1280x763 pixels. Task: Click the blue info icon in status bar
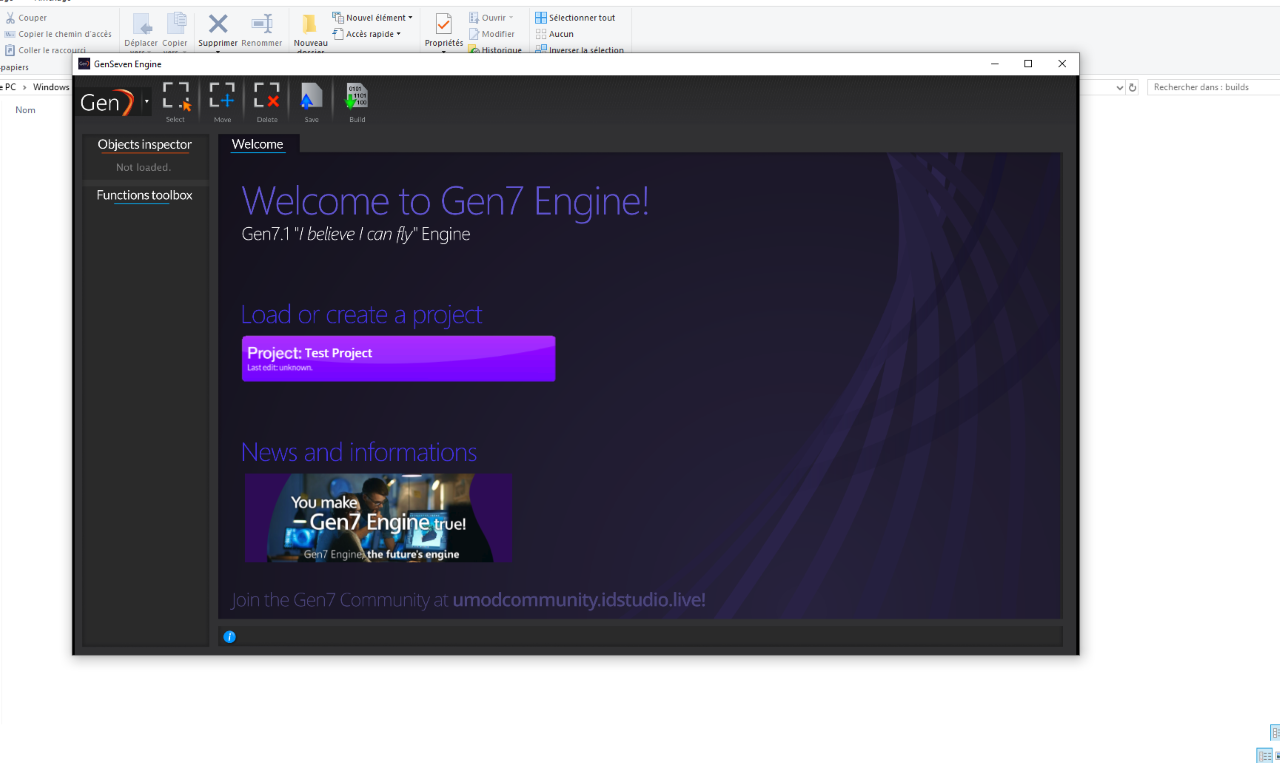(x=229, y=637)
